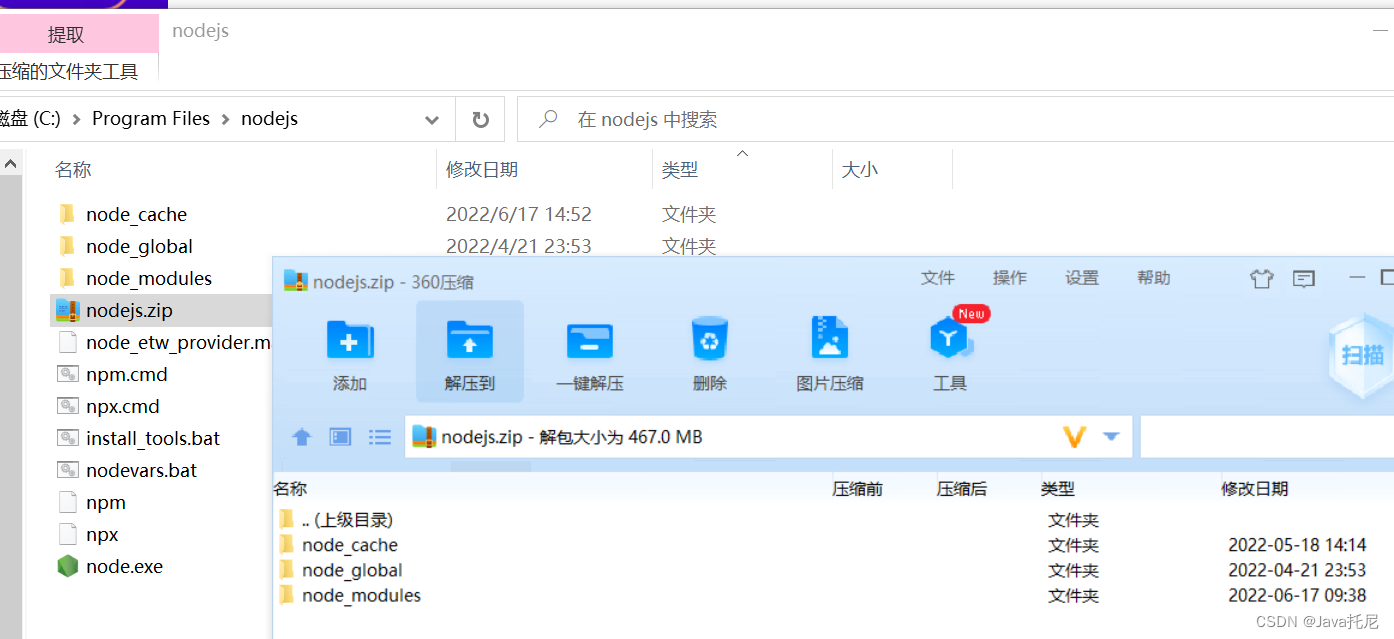Select the npx.cmd file

pos(123,406)
